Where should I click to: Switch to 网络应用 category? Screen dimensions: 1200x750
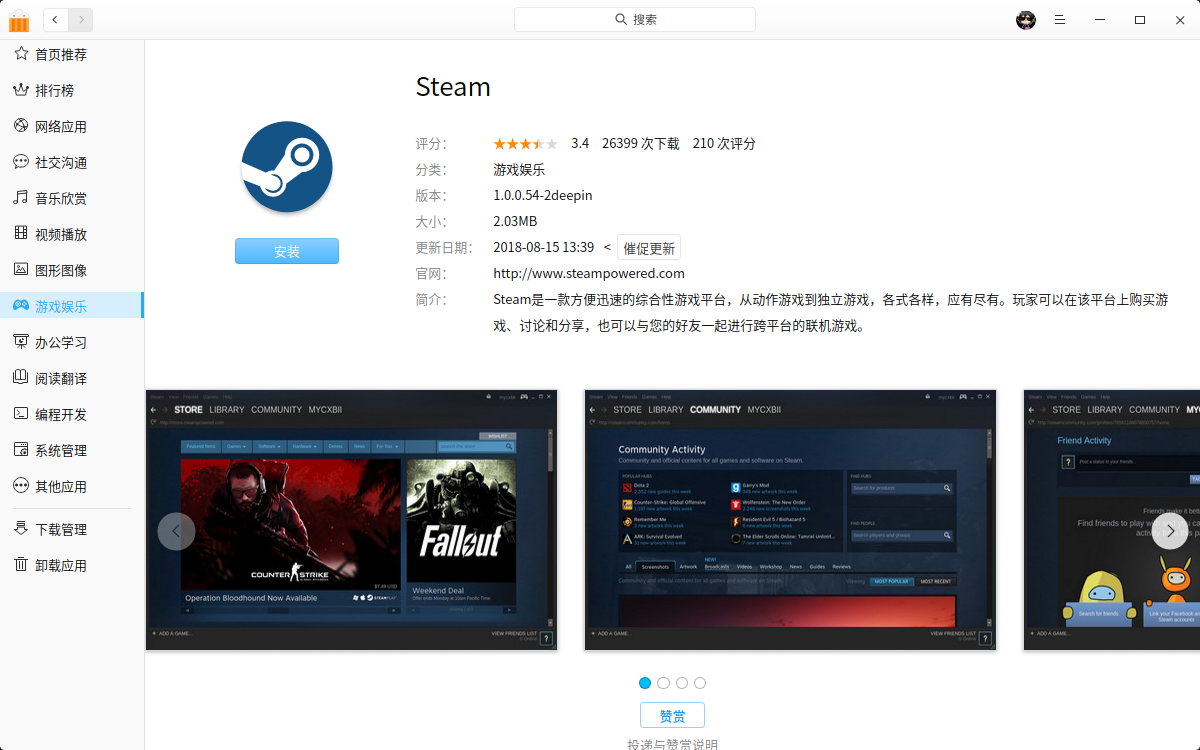pyautogui.click(x=60, y=126)
